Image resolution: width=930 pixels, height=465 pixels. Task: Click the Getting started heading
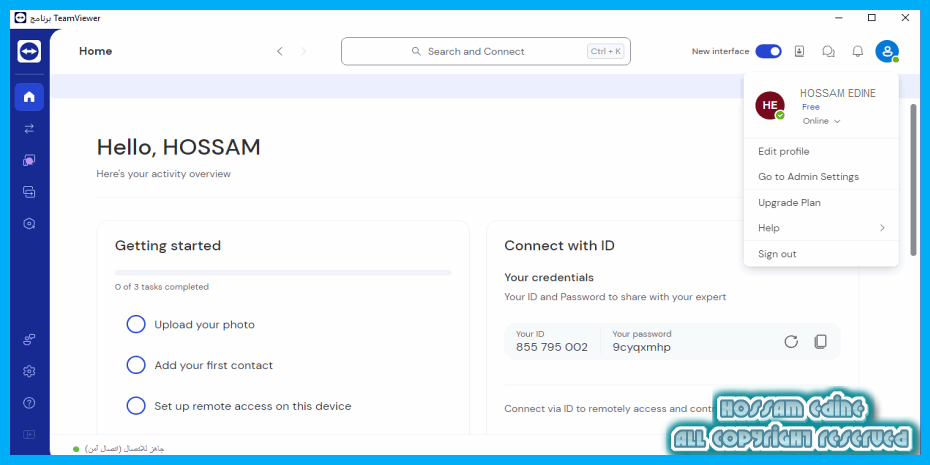[x=168, y=246]
